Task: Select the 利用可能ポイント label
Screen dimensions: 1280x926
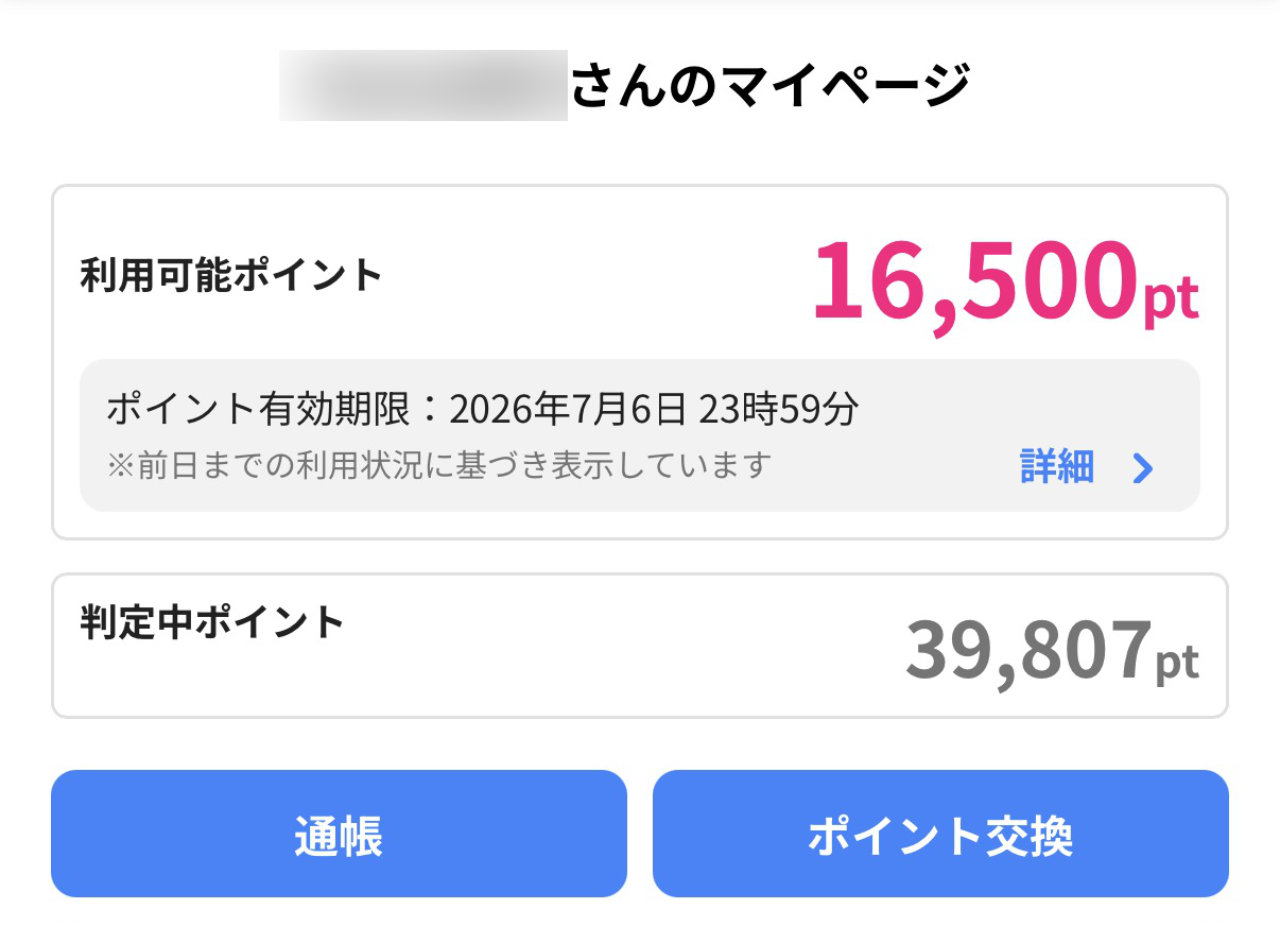Action: click(x=231, y=275)
